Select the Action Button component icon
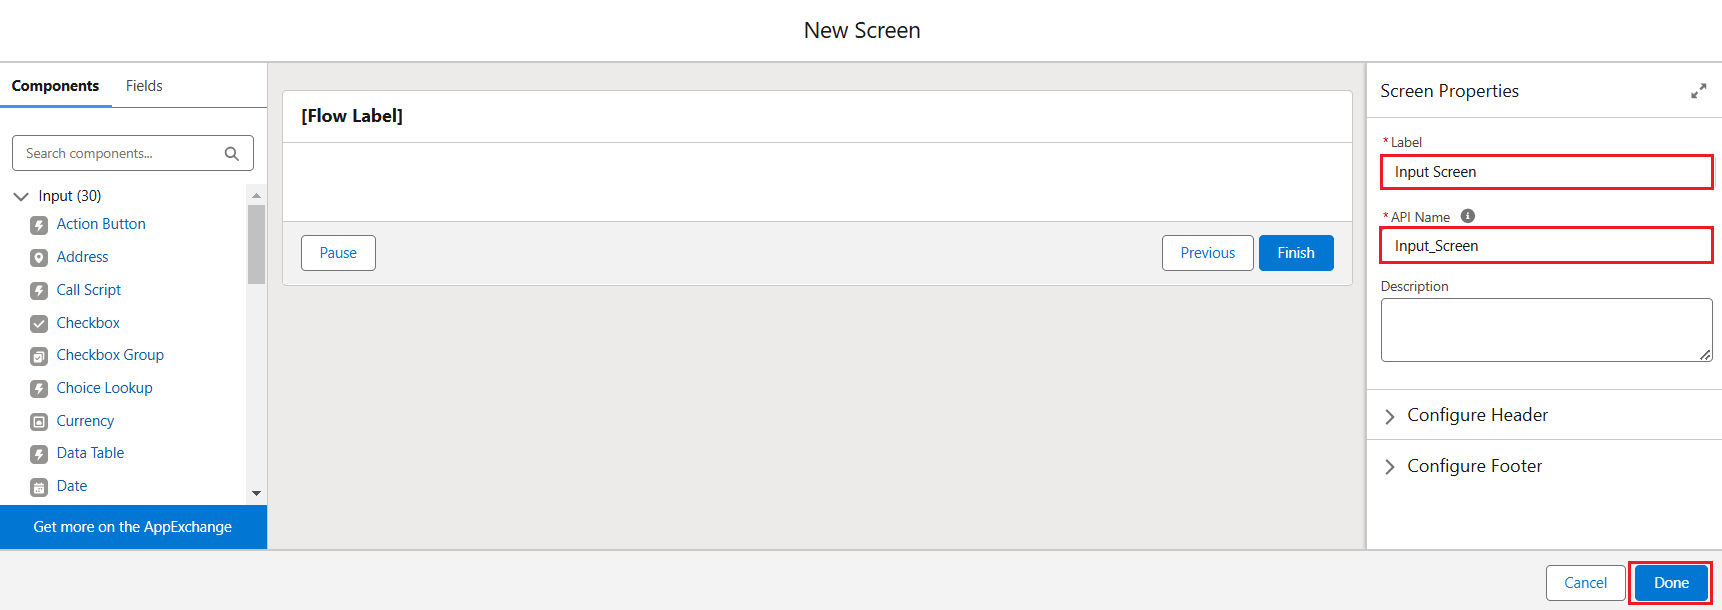Viewport: 1722px width, 610px height. [39, 225]
